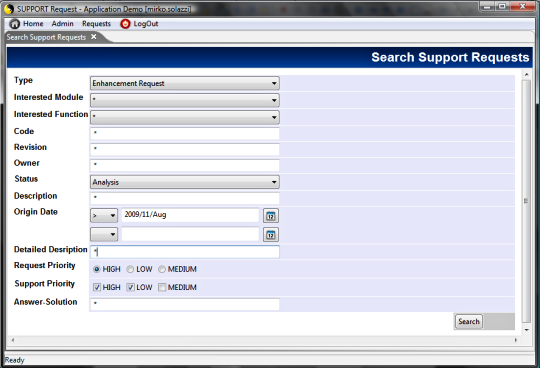Click the LogOut menu item
Viewport: 540px width, 368px height.
[x=146, y=24]
